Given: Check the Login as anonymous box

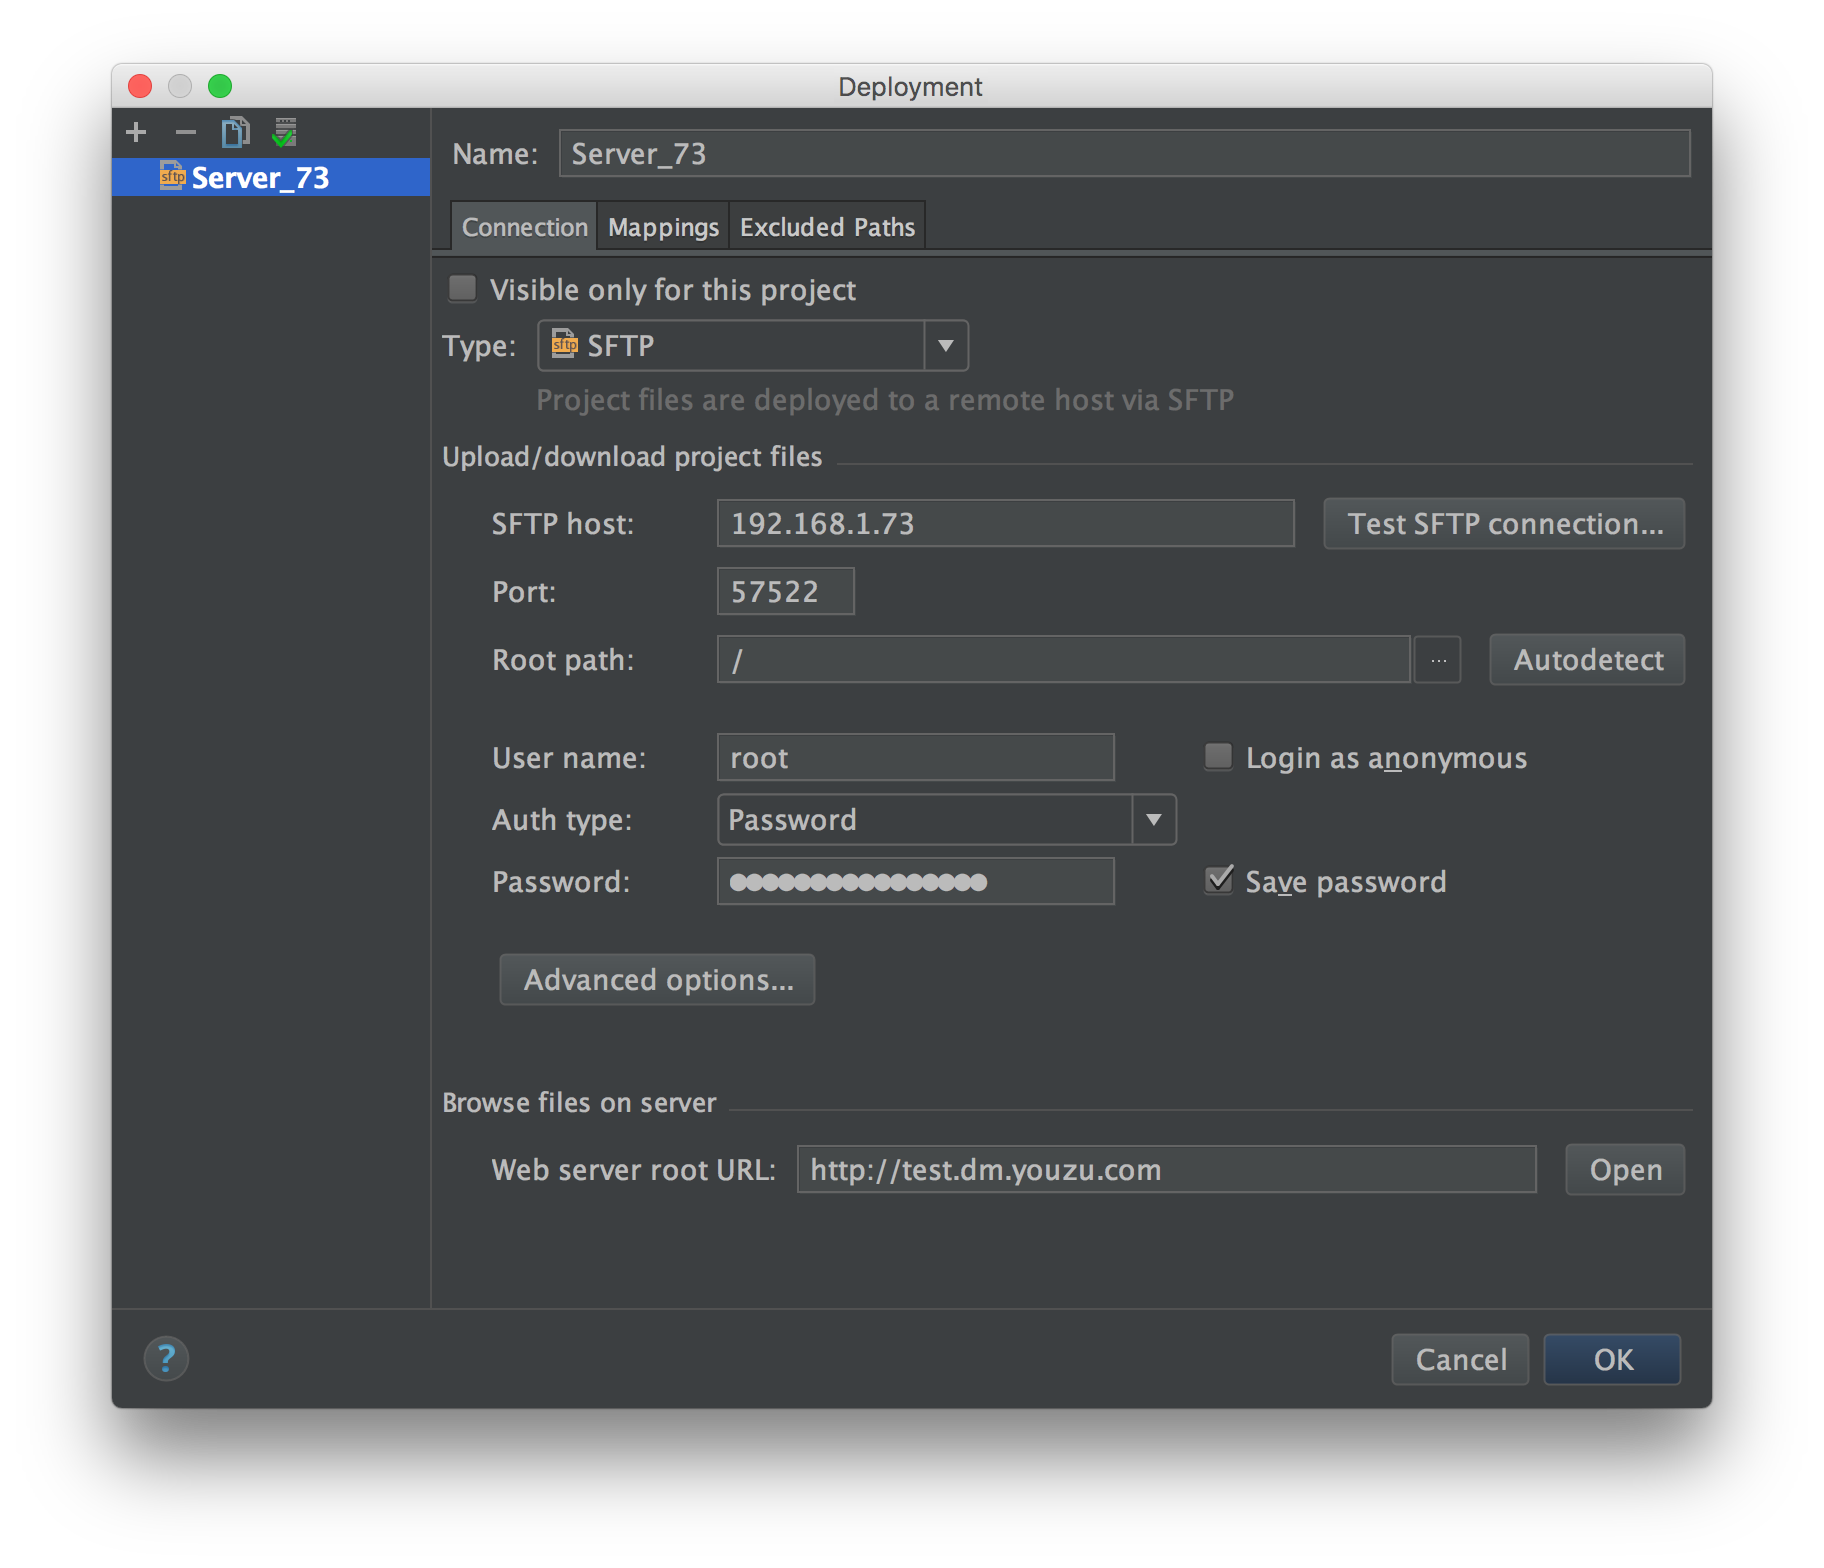Looking at the screenshot, I should point(1218,757).
